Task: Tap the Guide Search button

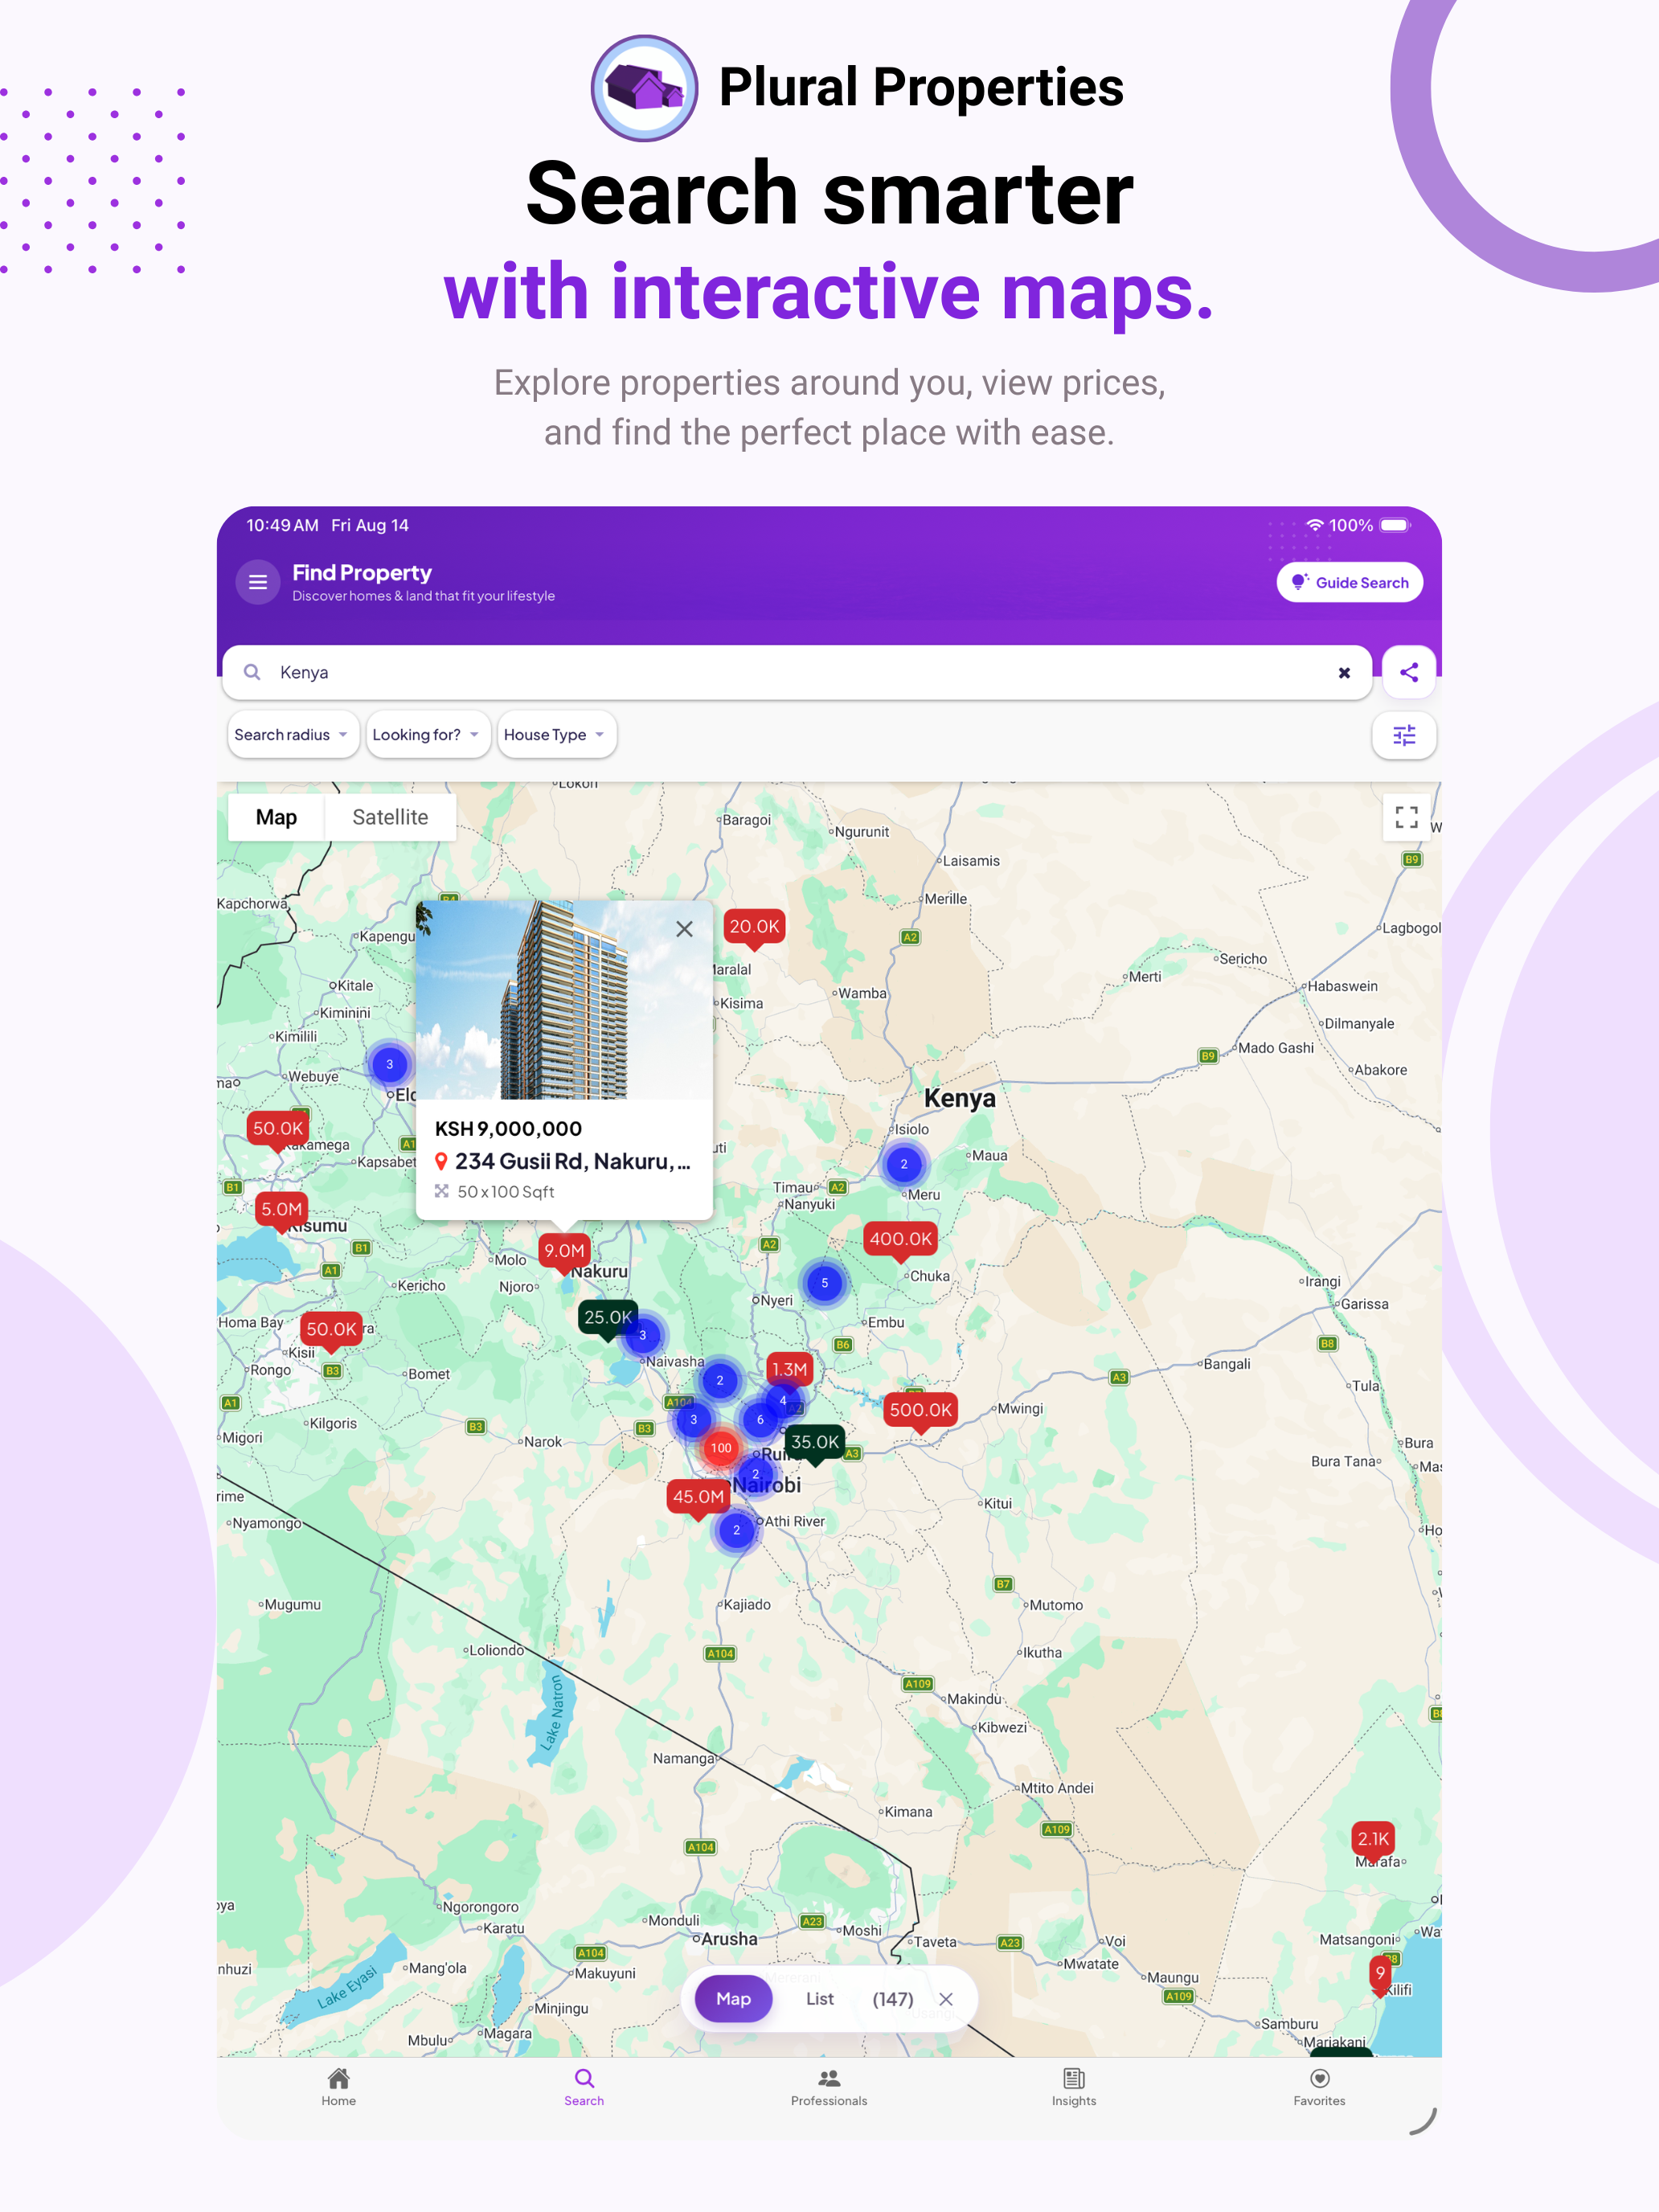Action: 1349,583
